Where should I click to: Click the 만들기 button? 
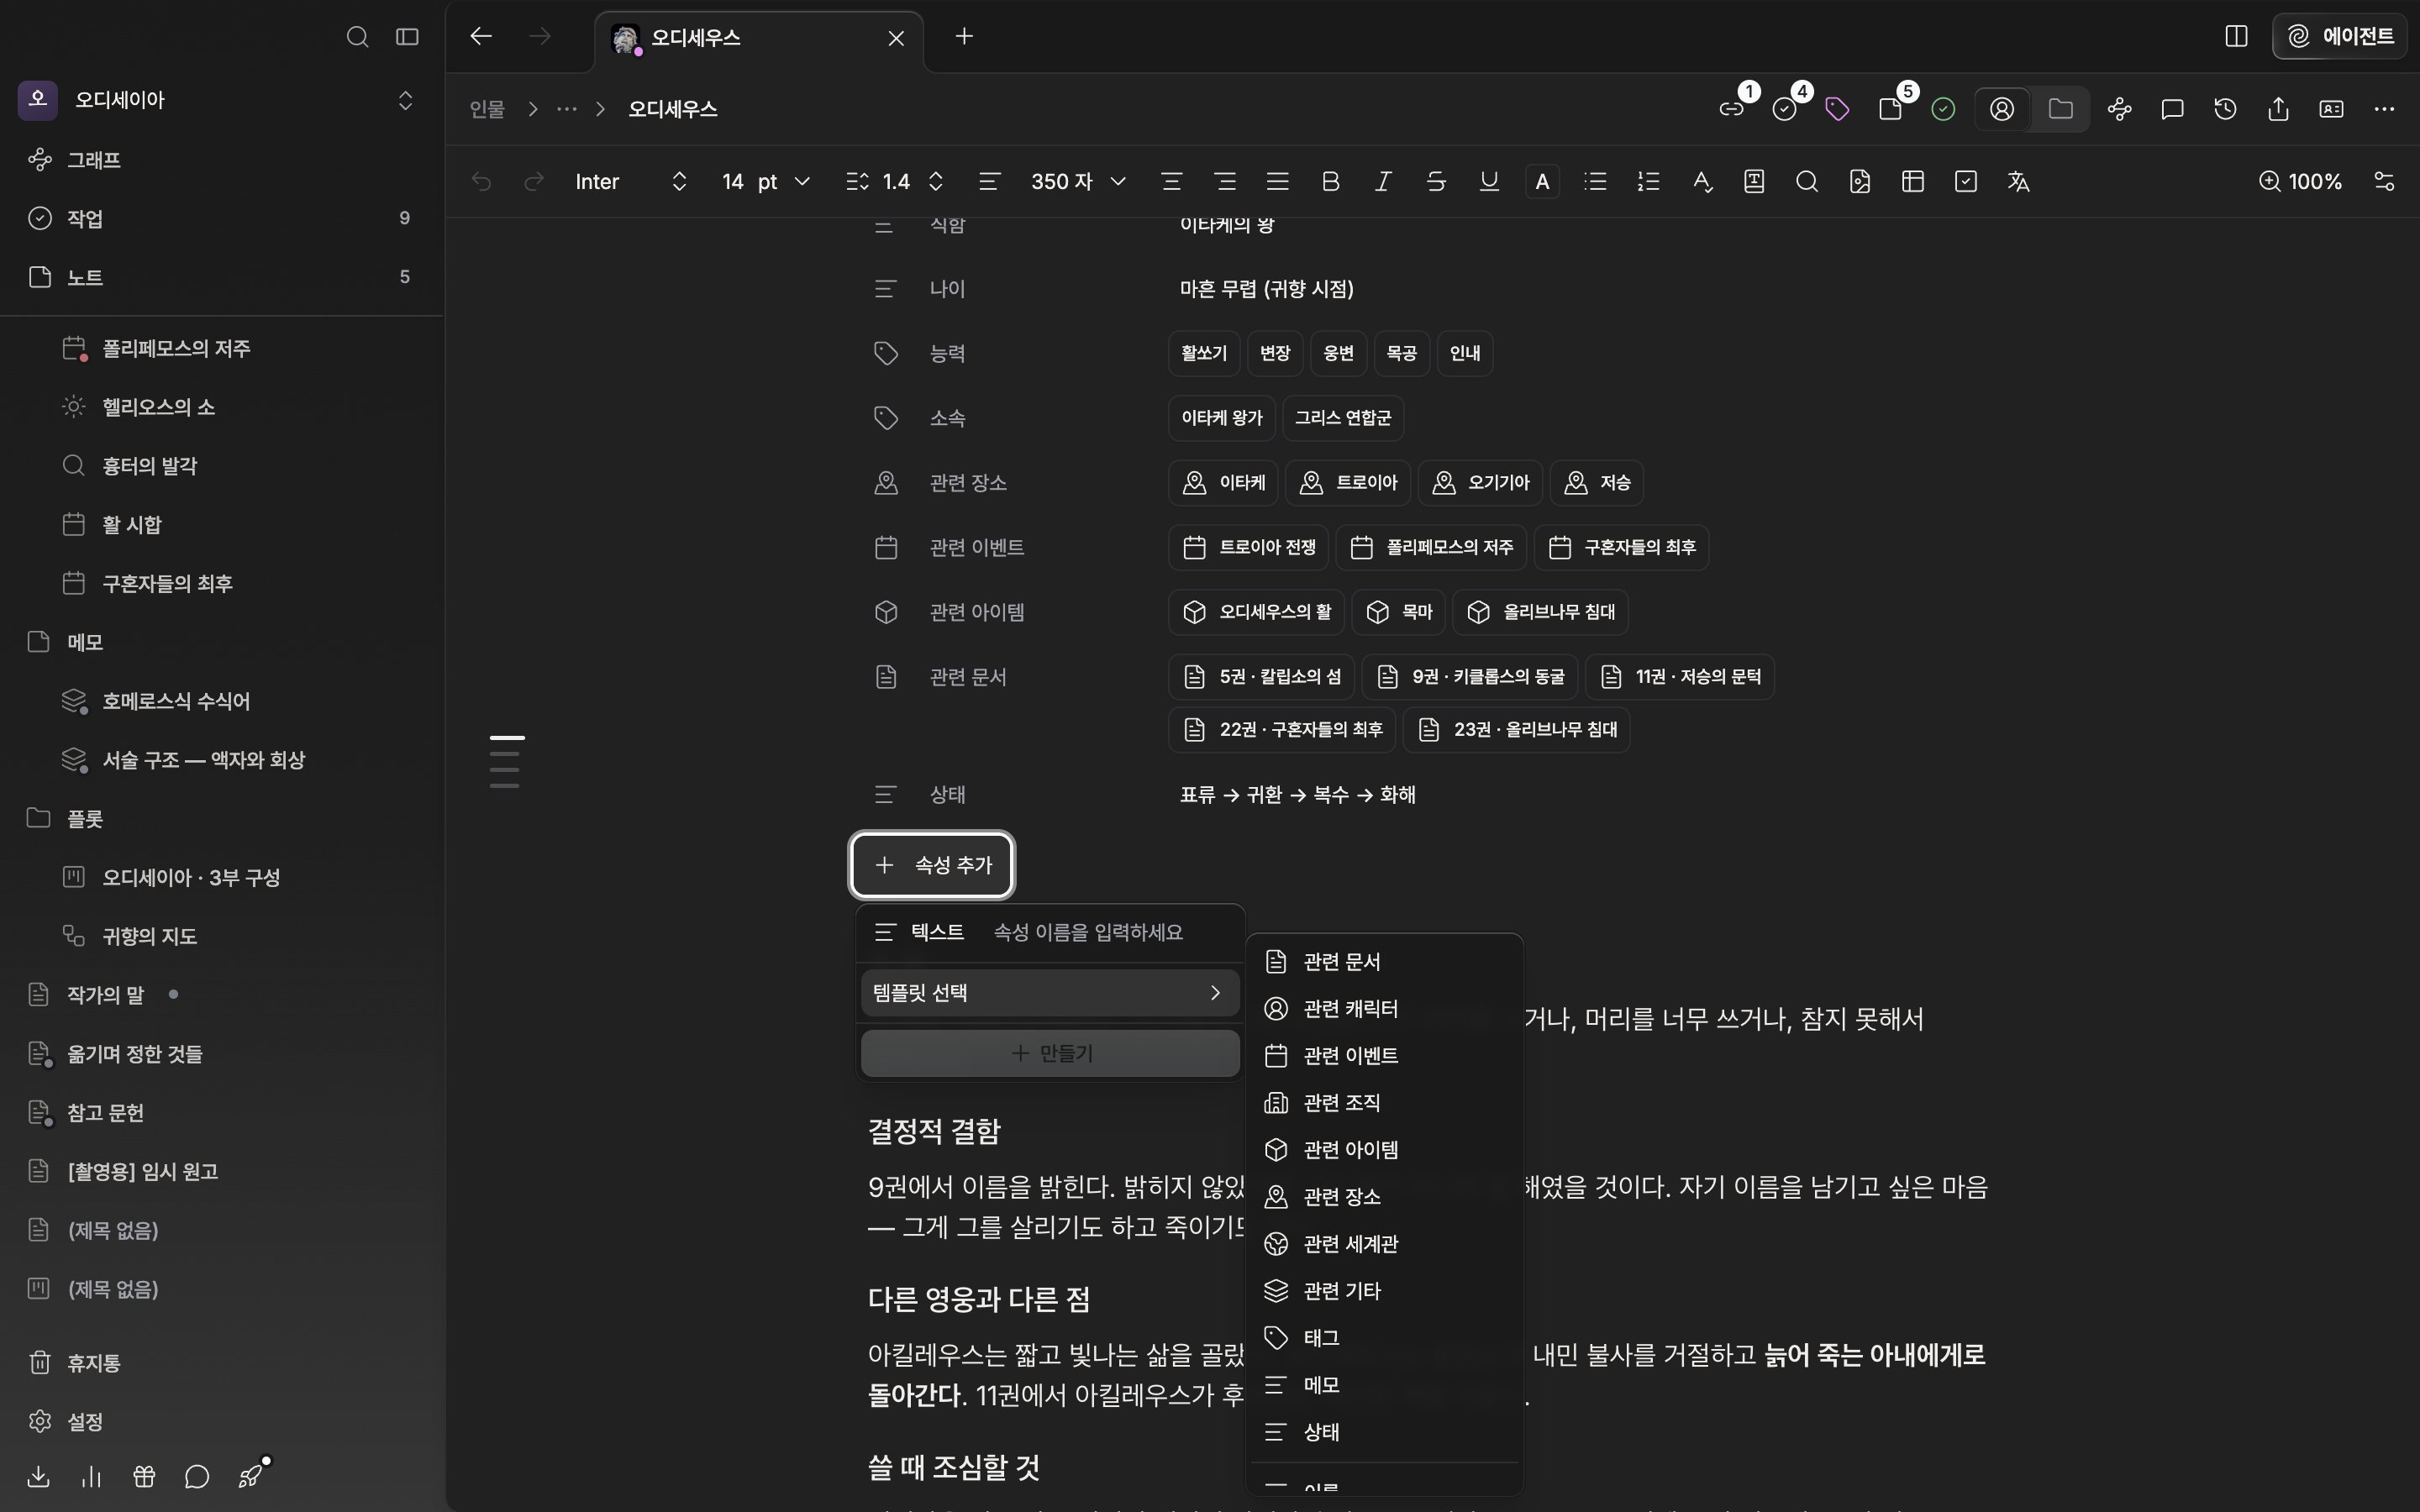point(1050,1053)
